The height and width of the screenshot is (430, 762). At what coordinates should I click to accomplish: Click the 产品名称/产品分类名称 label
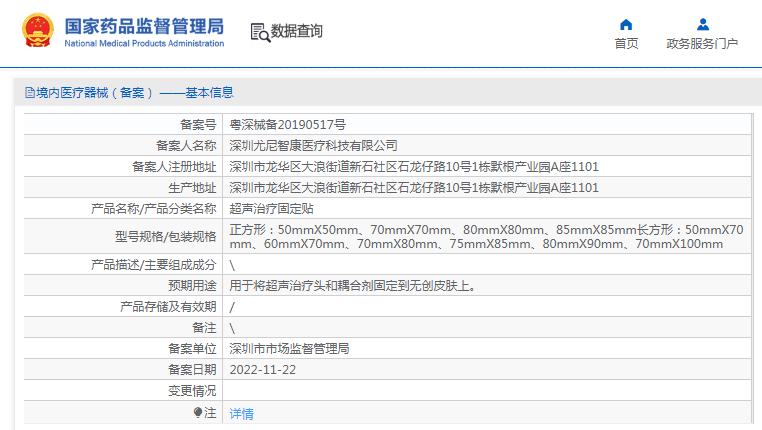tap(154, 209)
